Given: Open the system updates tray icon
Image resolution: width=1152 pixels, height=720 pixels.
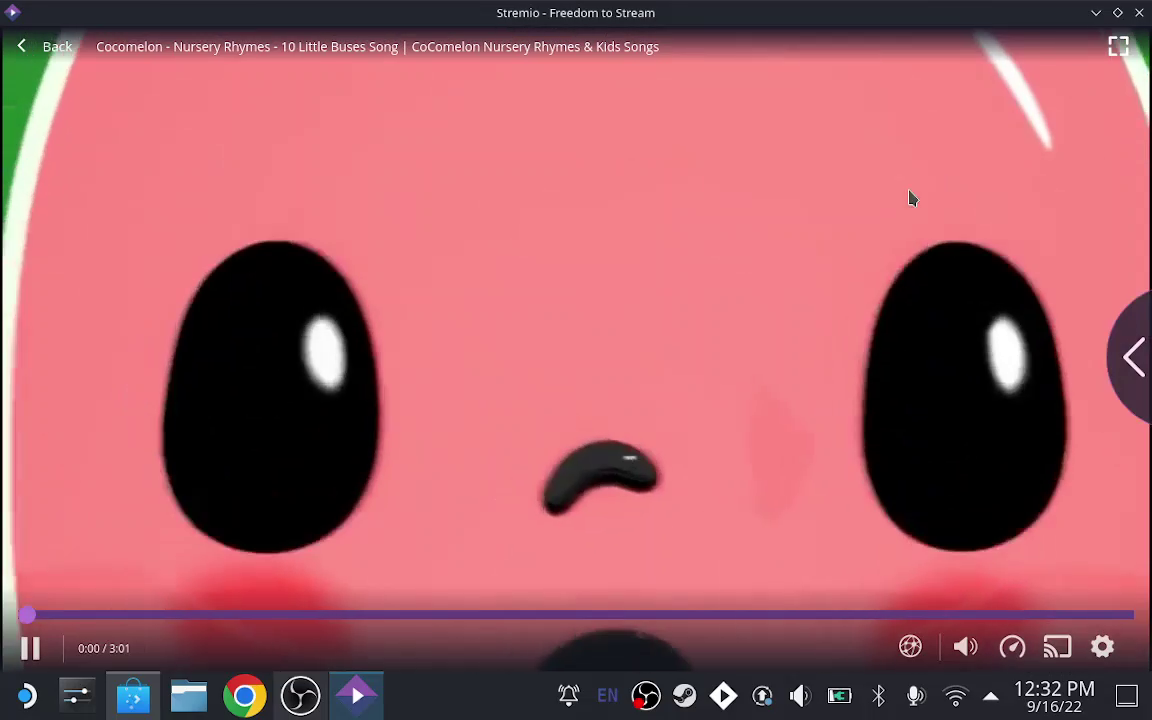Looking at the screenshot, I should [x=763, y=695].
